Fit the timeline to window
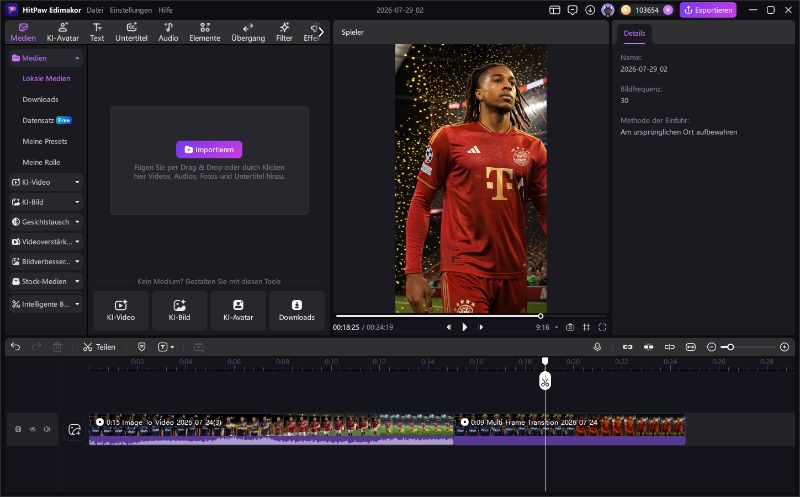 point(691,347)
